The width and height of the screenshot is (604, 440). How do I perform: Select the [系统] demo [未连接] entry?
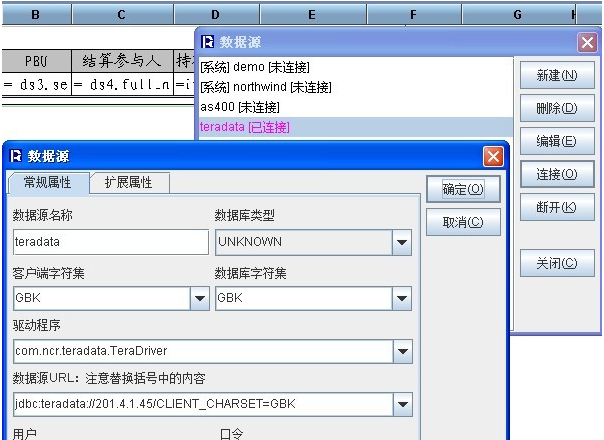[x=356, y=67]
